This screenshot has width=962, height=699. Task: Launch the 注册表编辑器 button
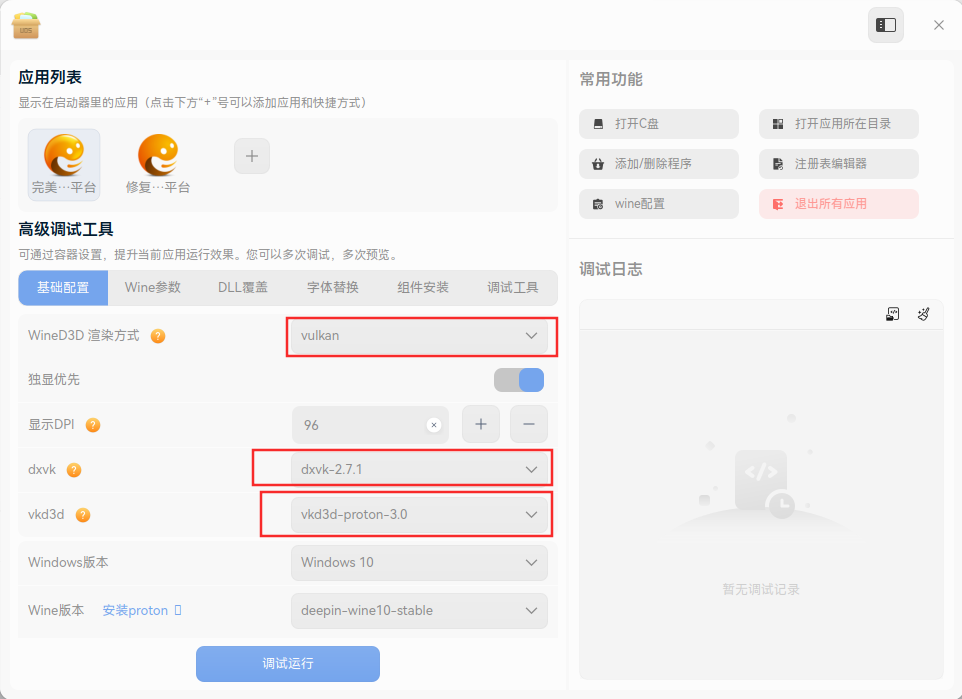click(839, 164)
